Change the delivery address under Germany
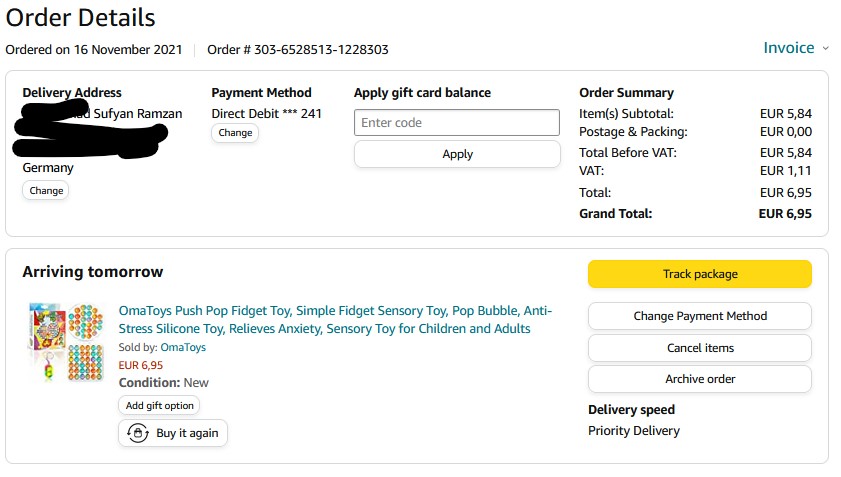Viewport: 841px width, 477px height. [46, 190]
